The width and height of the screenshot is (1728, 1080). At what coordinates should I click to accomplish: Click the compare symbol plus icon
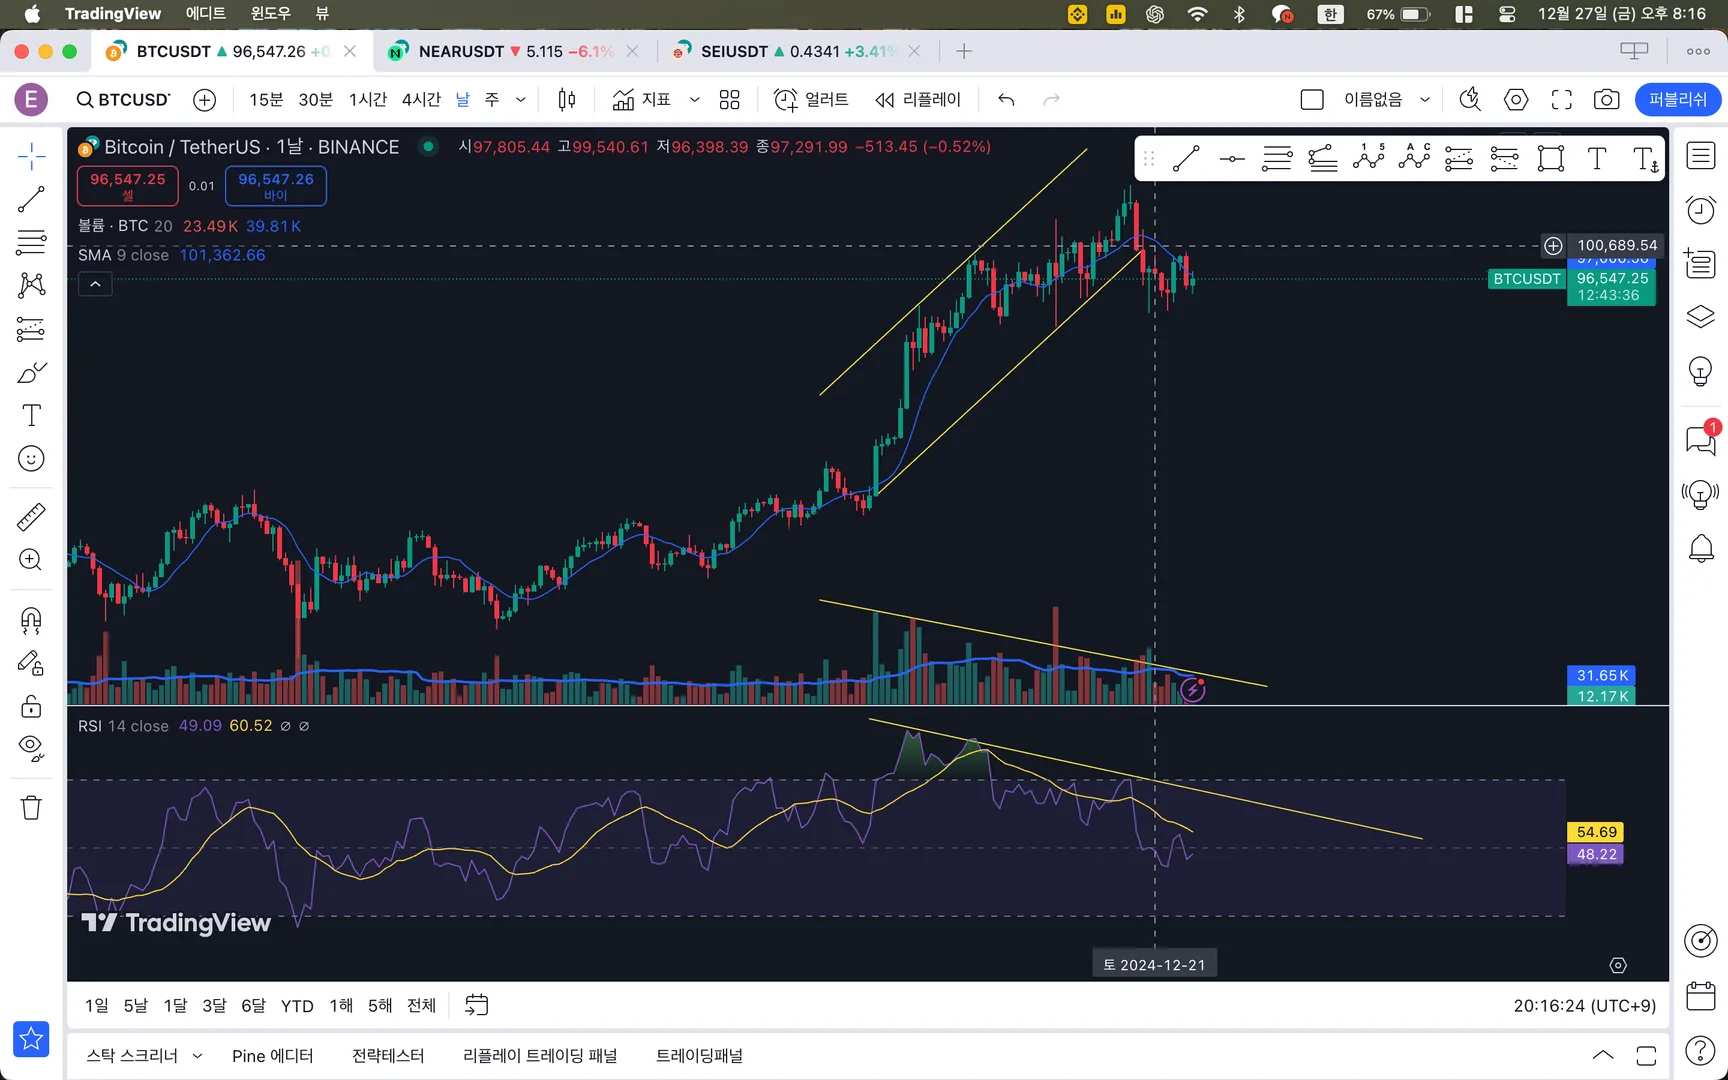(x=205, y=100)
